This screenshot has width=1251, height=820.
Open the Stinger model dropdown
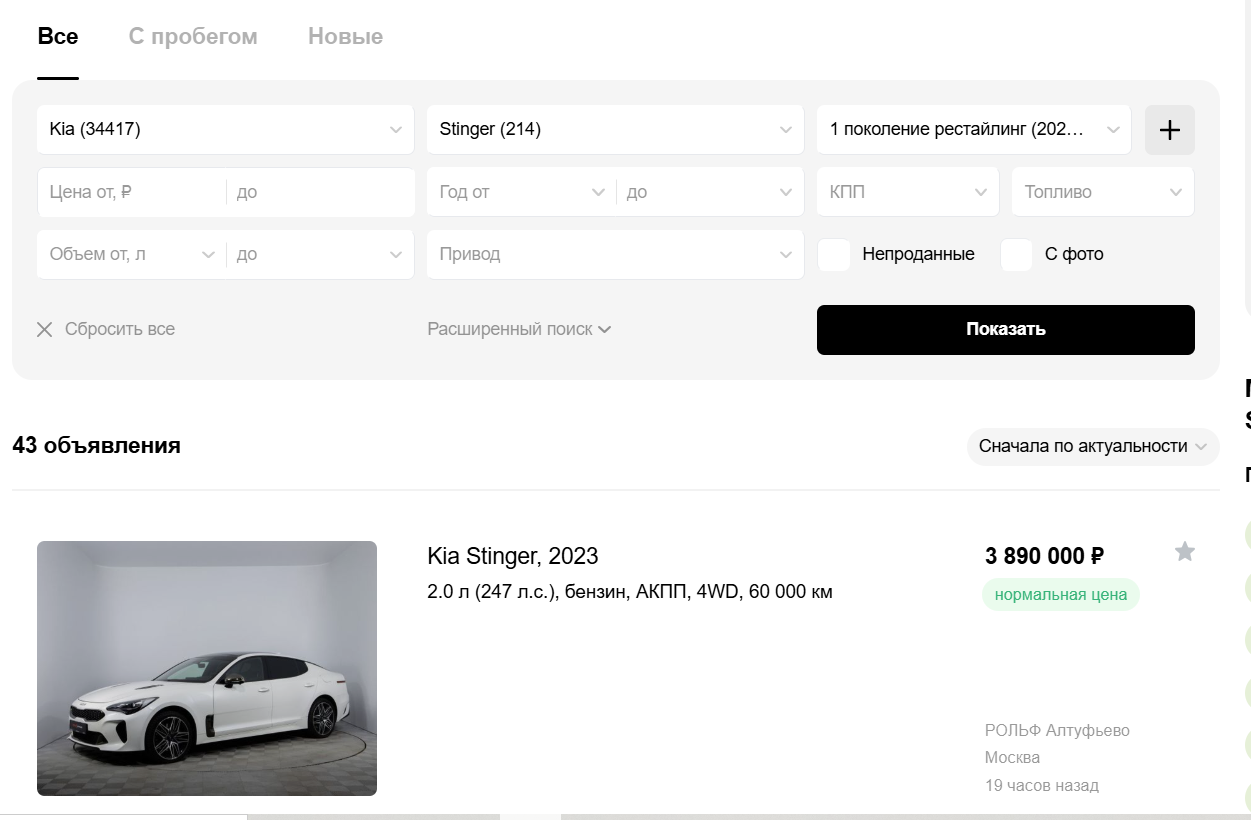614,130
